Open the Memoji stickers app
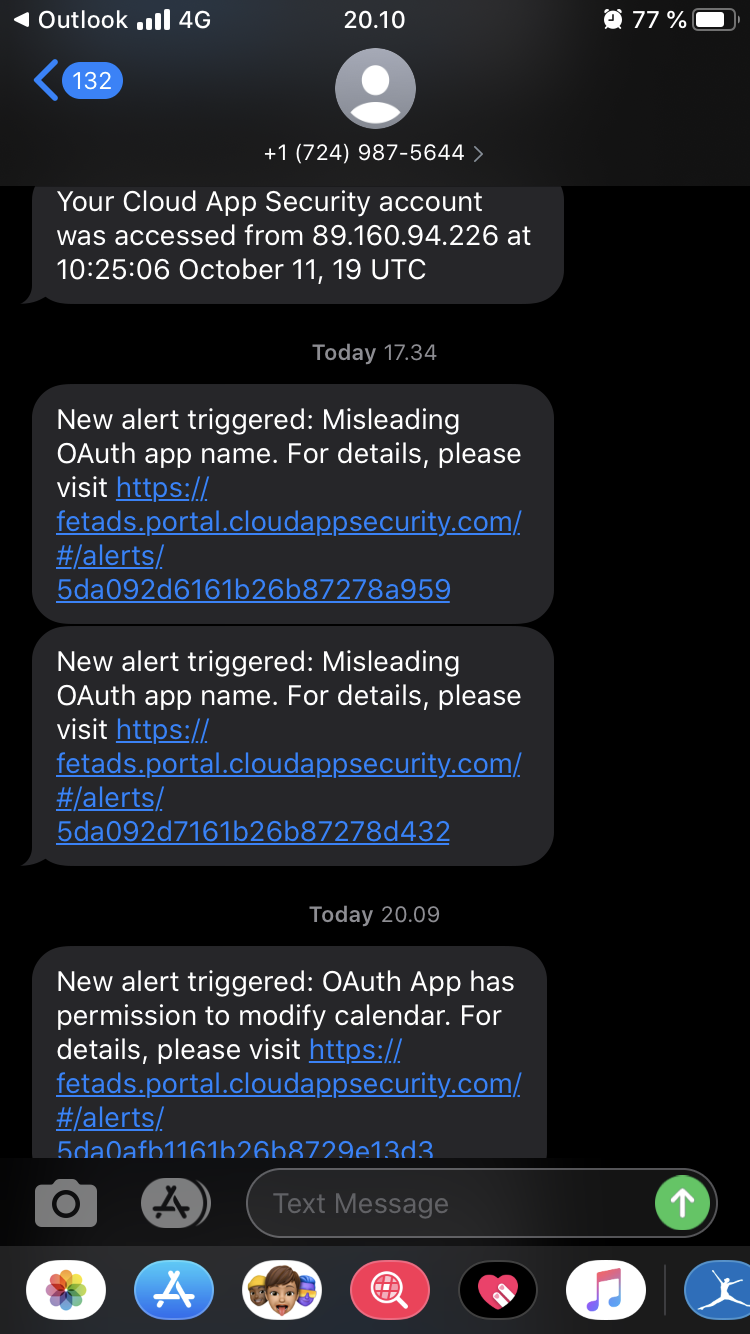The image size is (750, 1334). point(282,1290)
